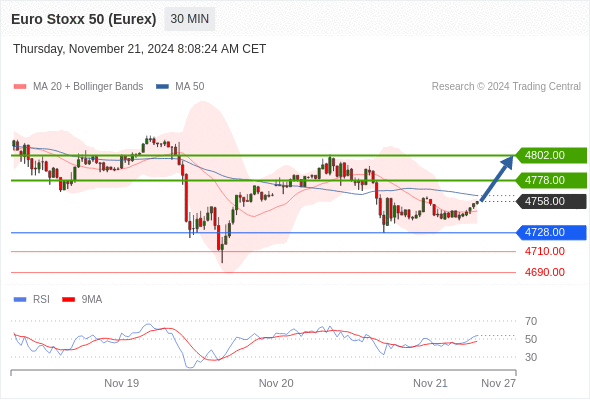Click the 4802.00 resistance price tag
This screenshot has height=400, width=590.
pyautogui.click(x=551, y=155)
